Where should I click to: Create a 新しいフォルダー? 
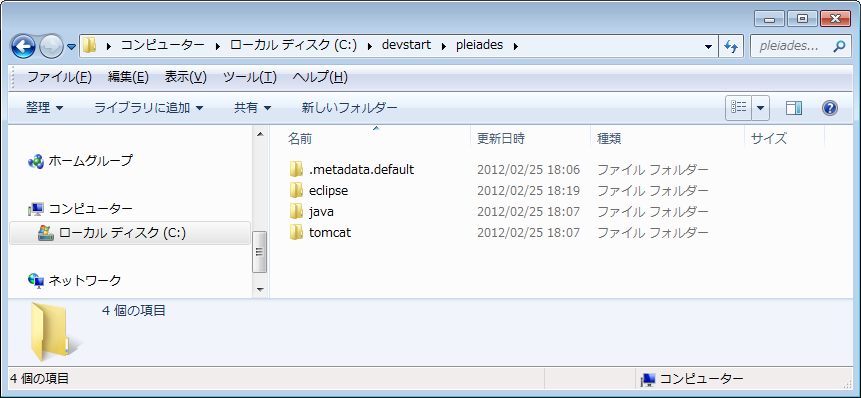(x=349, y=108)
